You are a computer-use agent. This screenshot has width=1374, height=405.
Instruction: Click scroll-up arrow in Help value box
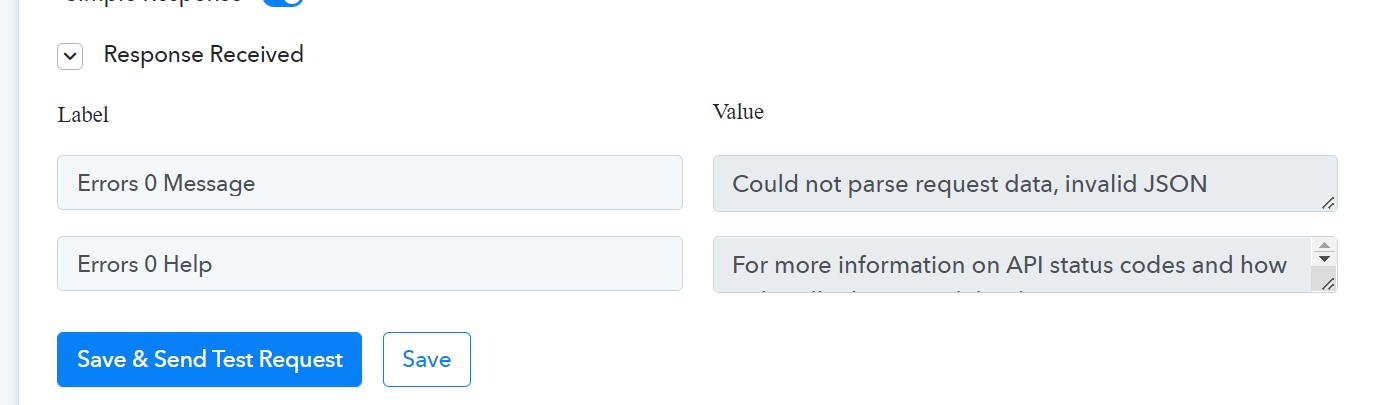pos(1325,246)
